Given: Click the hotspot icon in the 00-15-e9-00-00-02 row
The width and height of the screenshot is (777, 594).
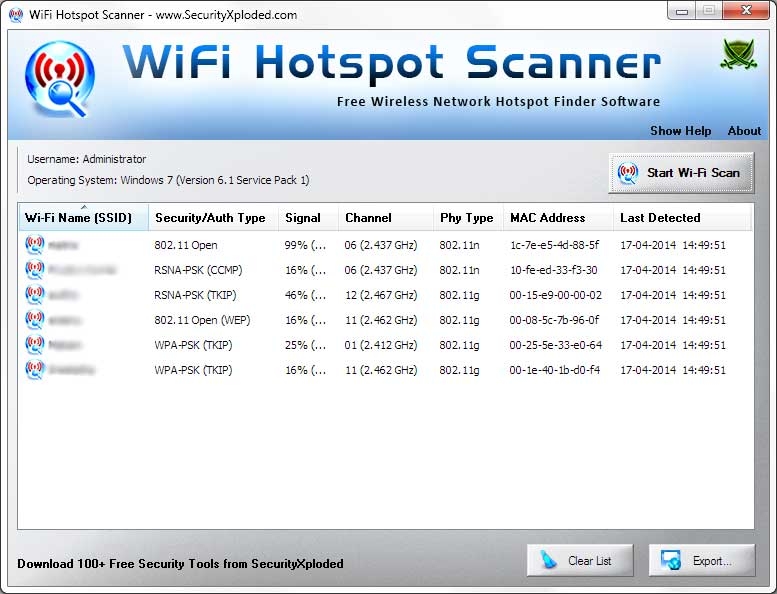Looking at the screenshot, I should [x=35, y=295].
